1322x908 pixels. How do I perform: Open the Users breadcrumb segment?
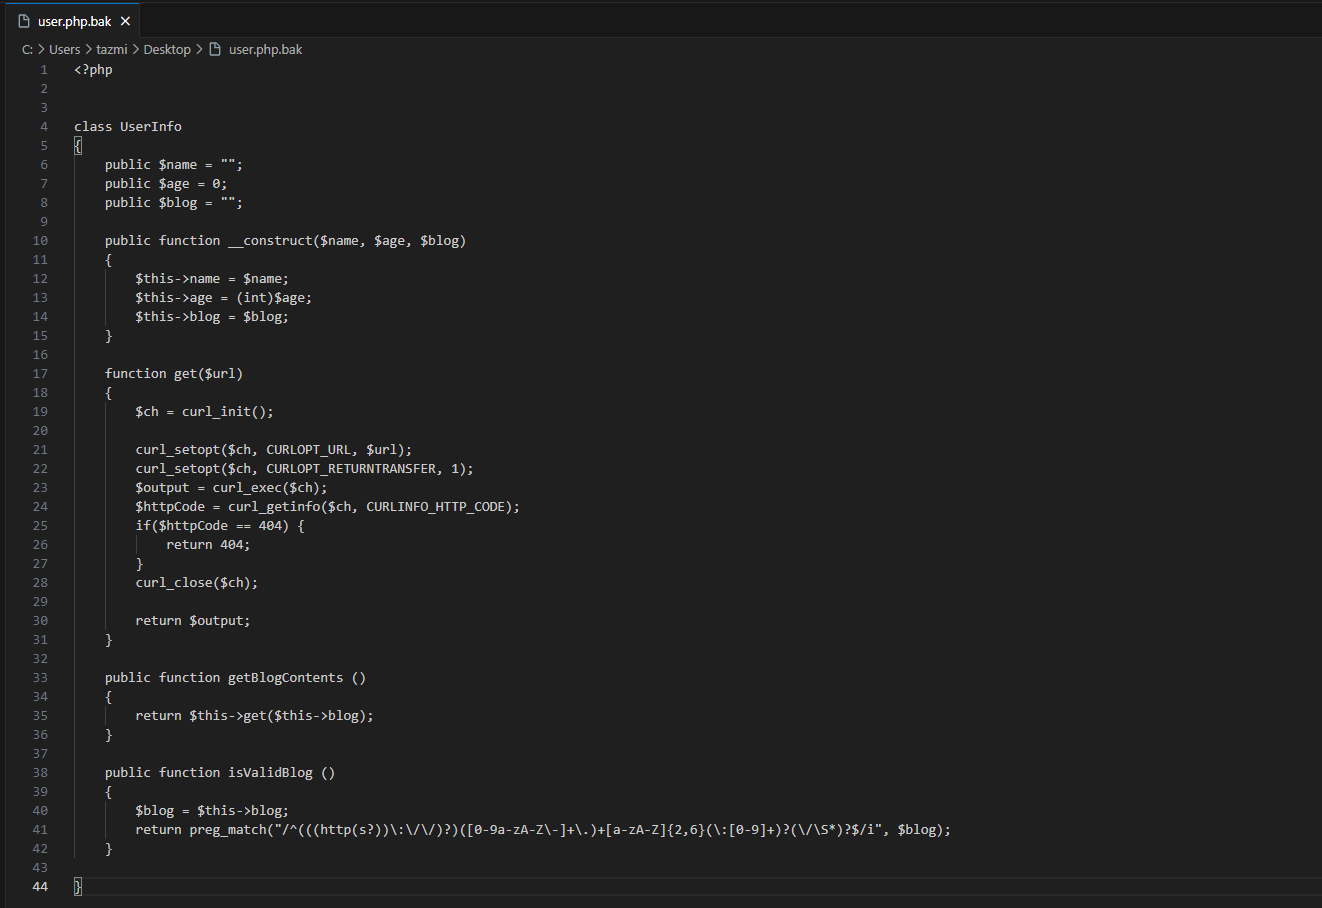click(65, 49)
